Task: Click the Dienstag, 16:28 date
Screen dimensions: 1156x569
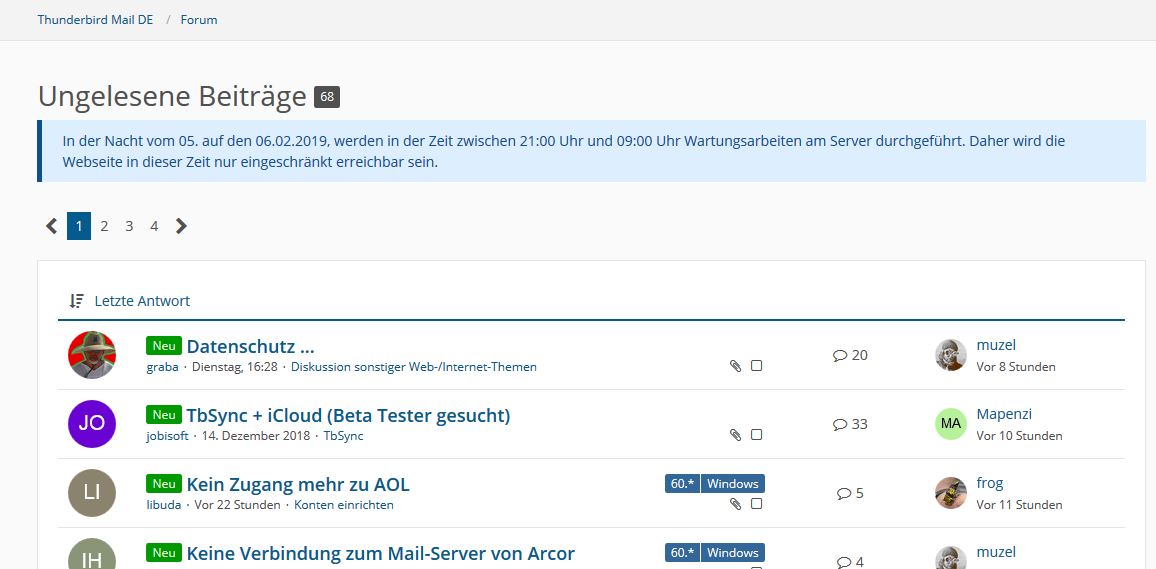Action: [234, 367]
